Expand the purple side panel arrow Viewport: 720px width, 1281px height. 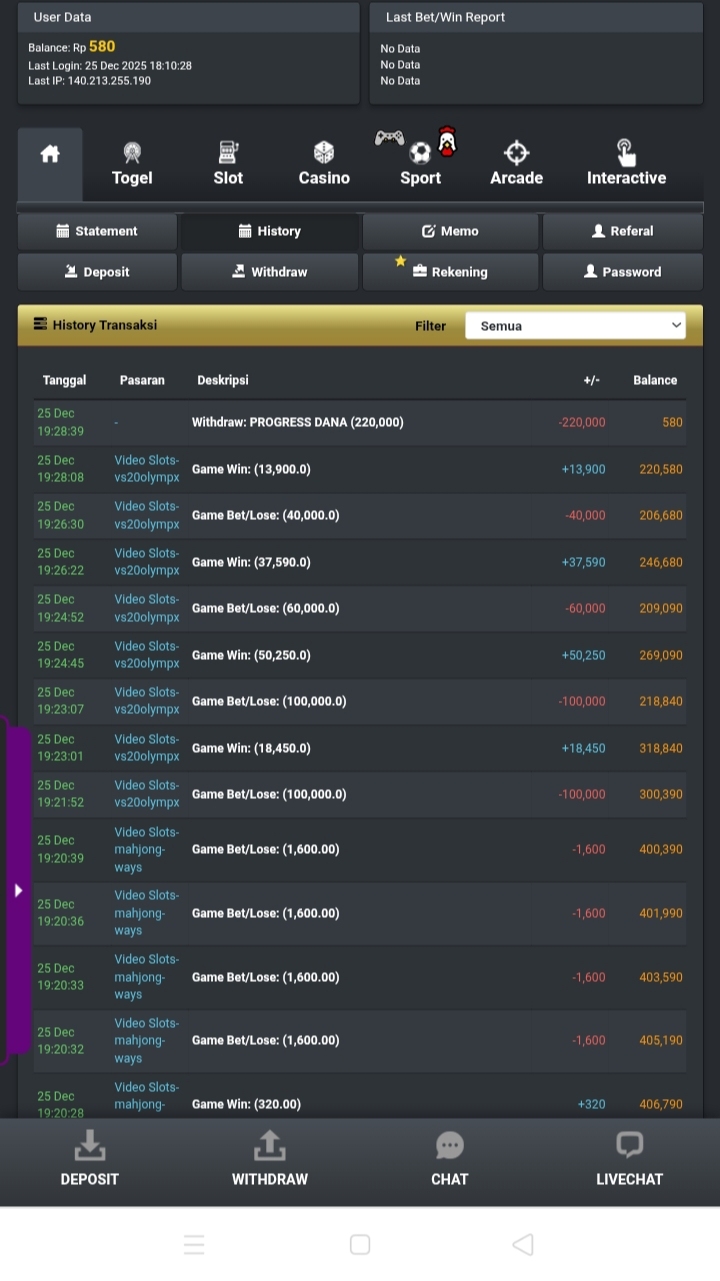click(17, 890)
